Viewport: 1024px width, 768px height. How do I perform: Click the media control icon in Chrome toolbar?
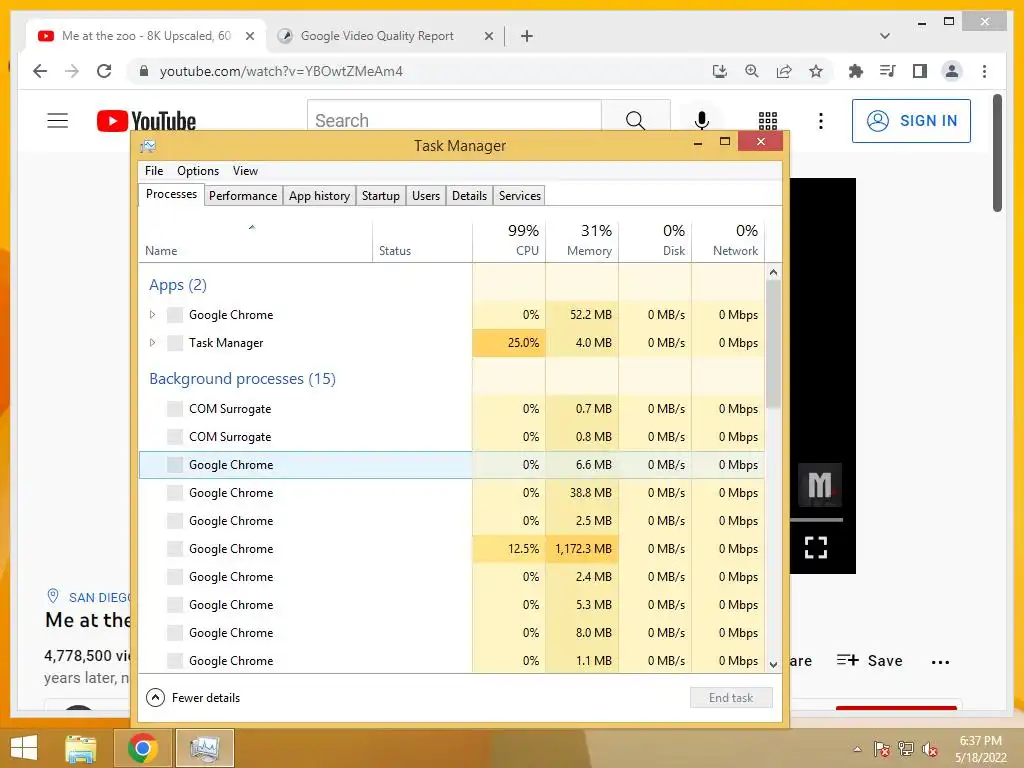tap(888, 71)
